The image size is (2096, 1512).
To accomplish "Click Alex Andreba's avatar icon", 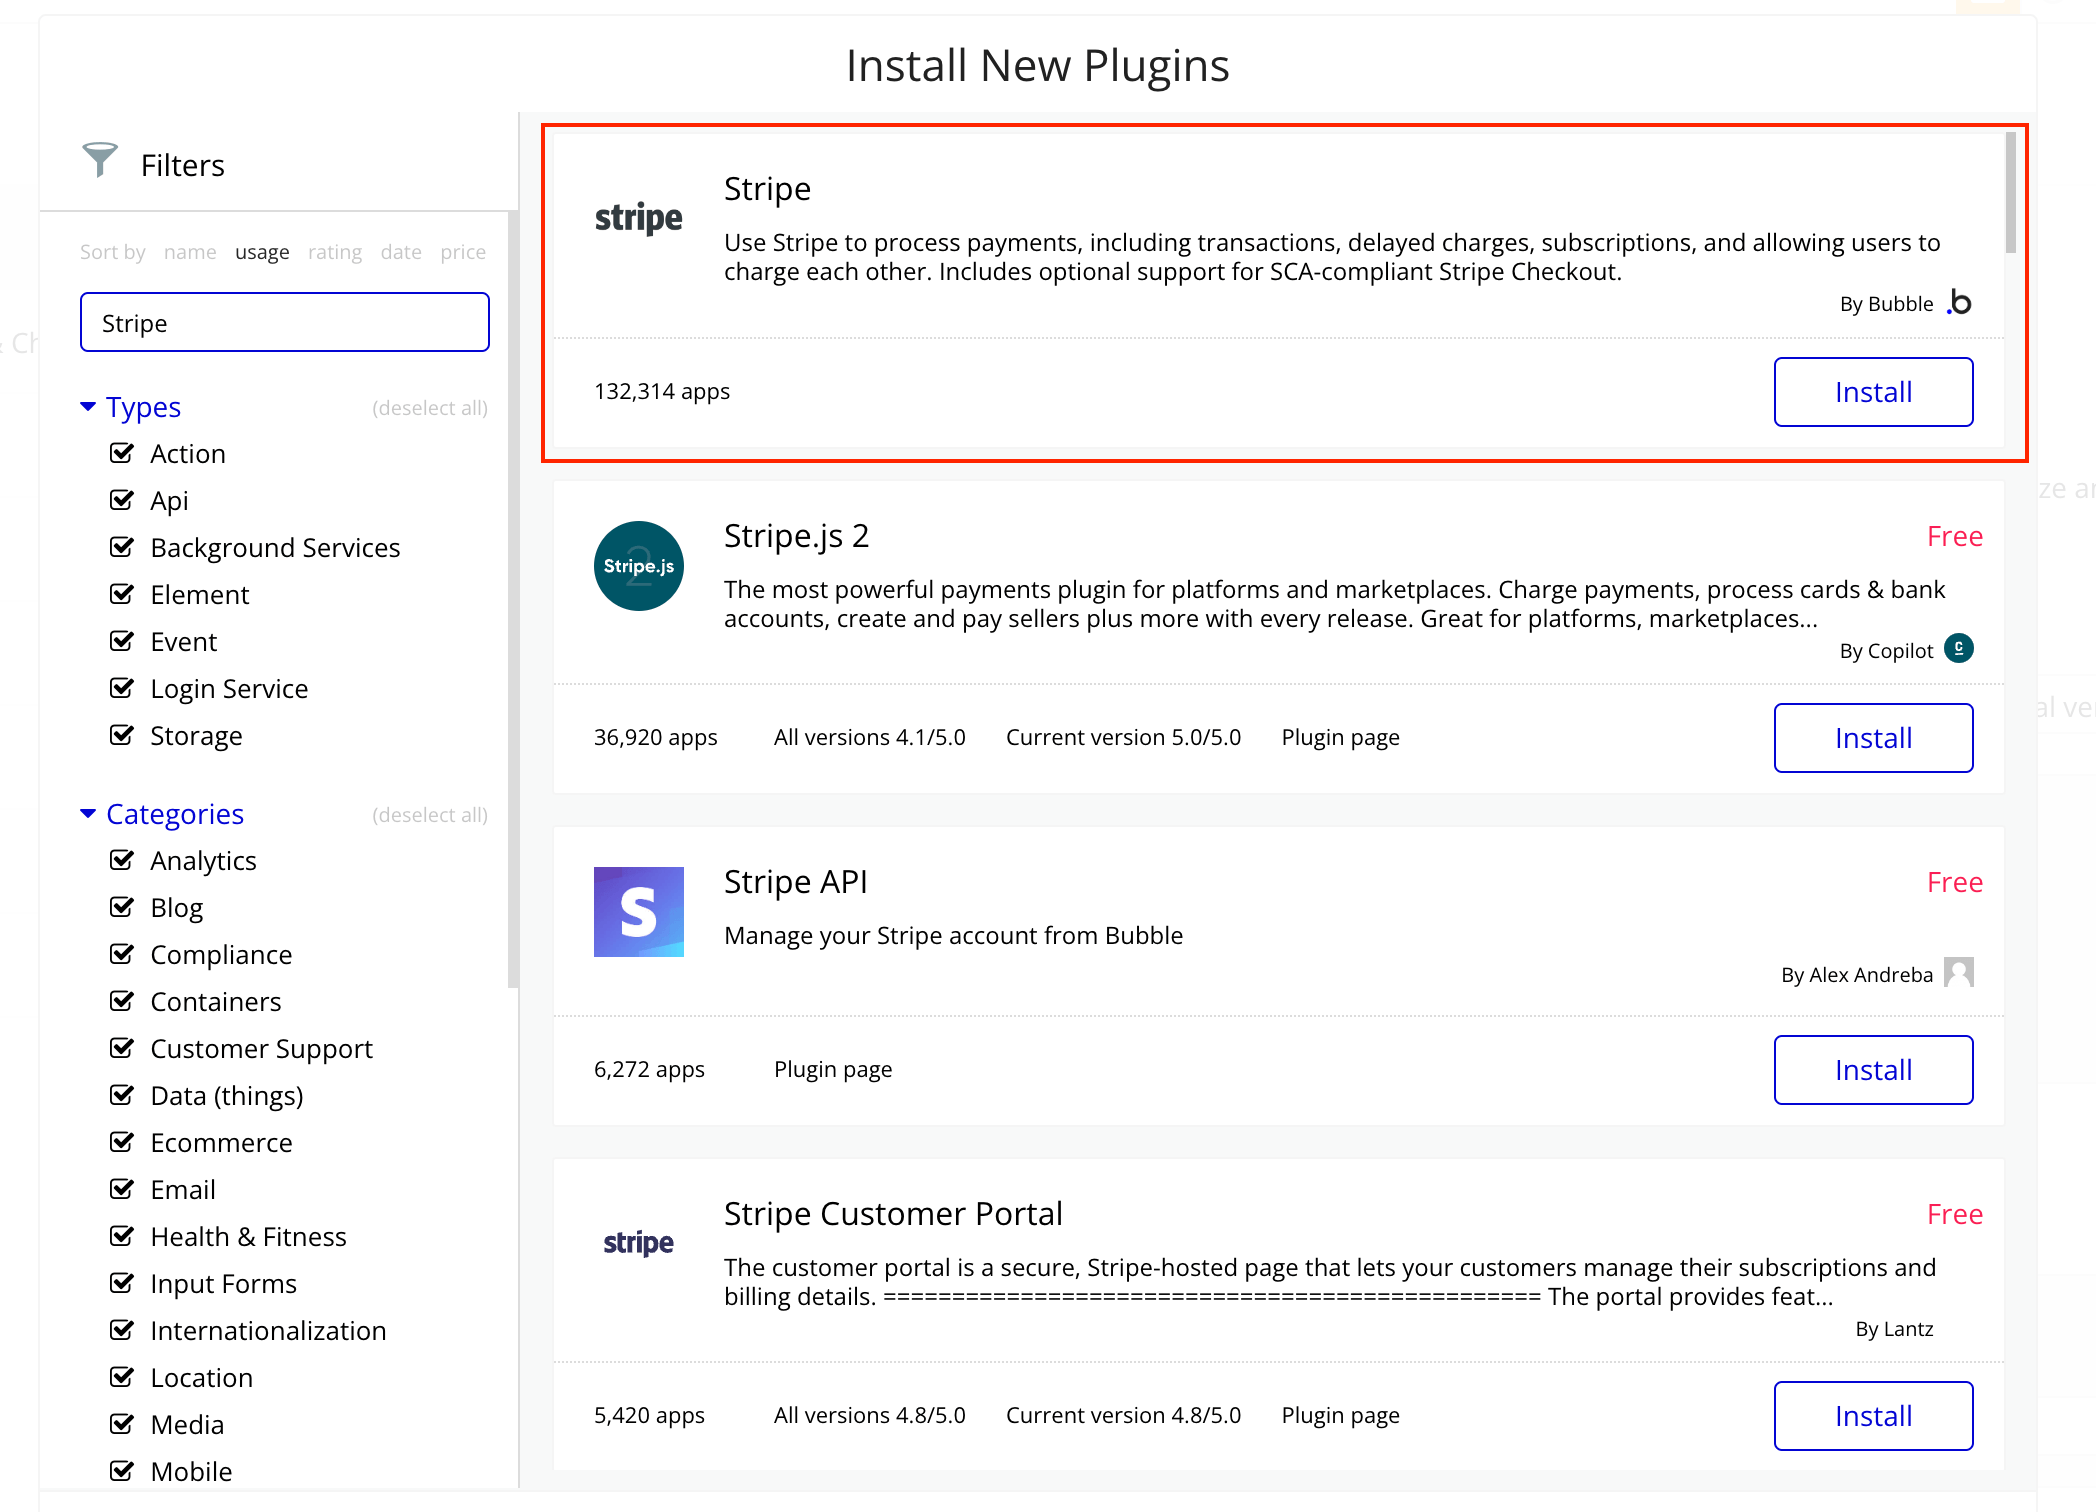I will coord(1959,972).
